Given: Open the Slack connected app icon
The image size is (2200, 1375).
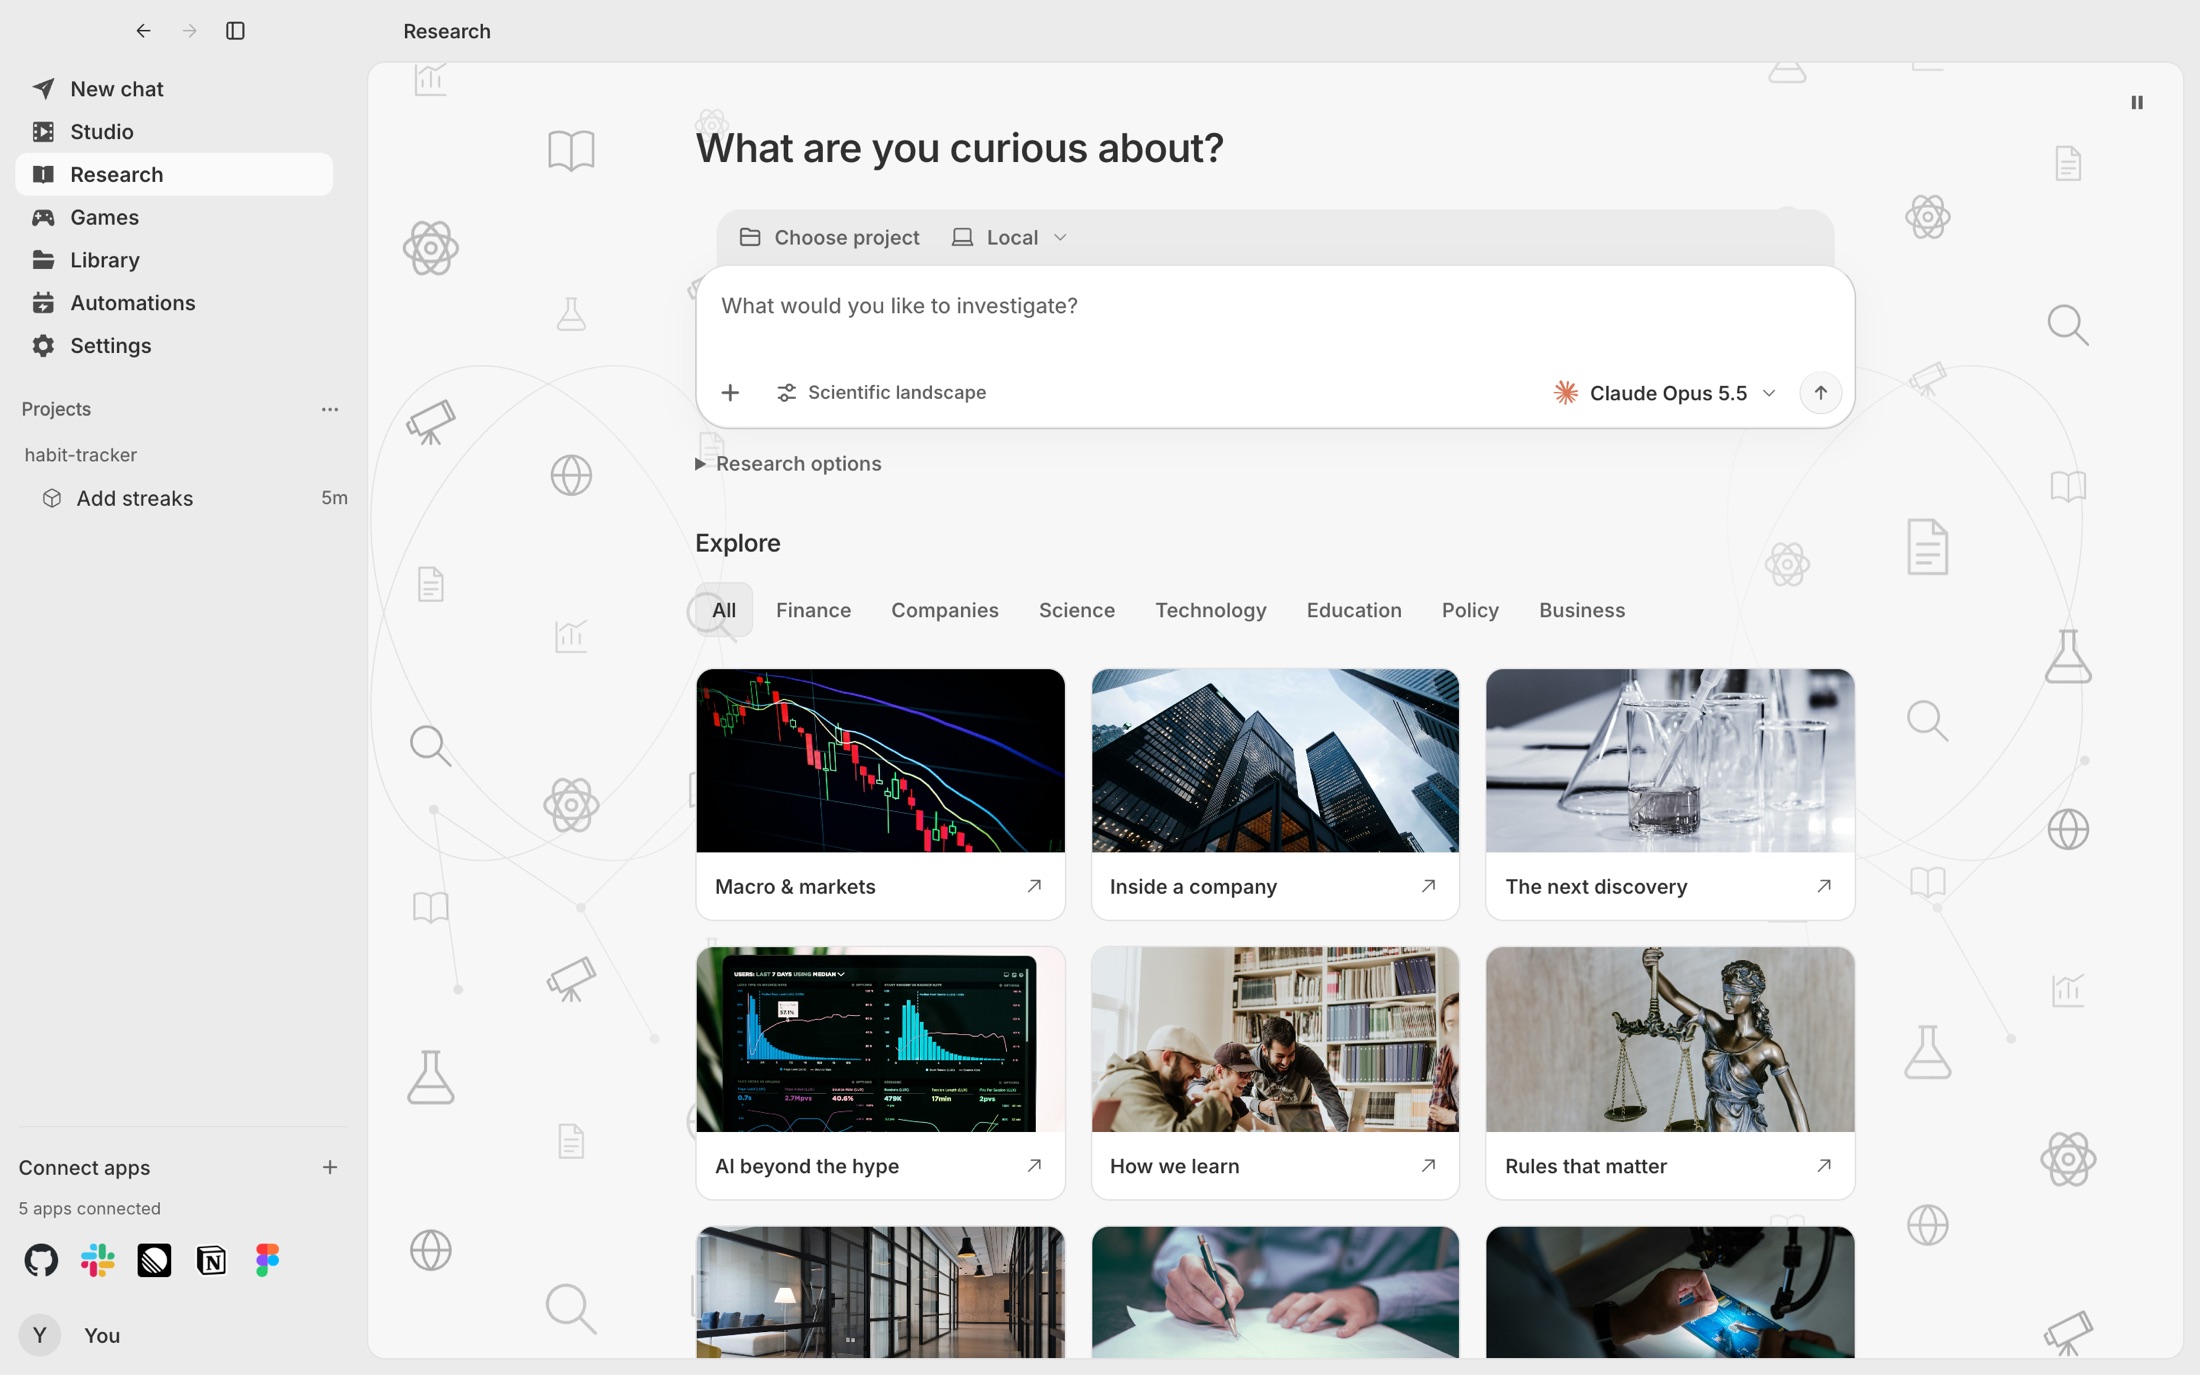Looking at the screenshot, I should [98, 1260].
